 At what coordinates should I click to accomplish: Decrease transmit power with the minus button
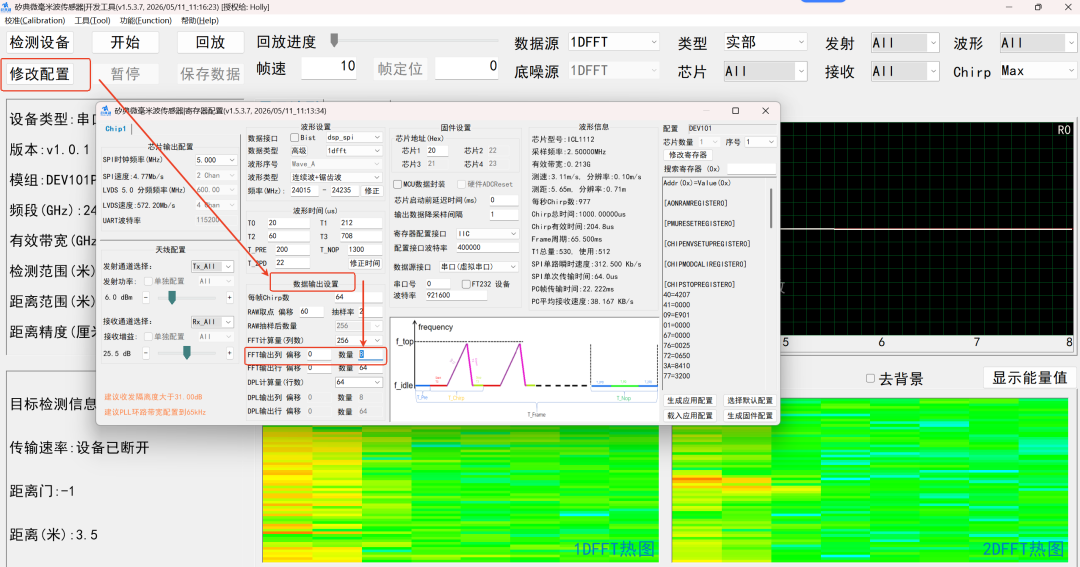click(x=146, y=298)
